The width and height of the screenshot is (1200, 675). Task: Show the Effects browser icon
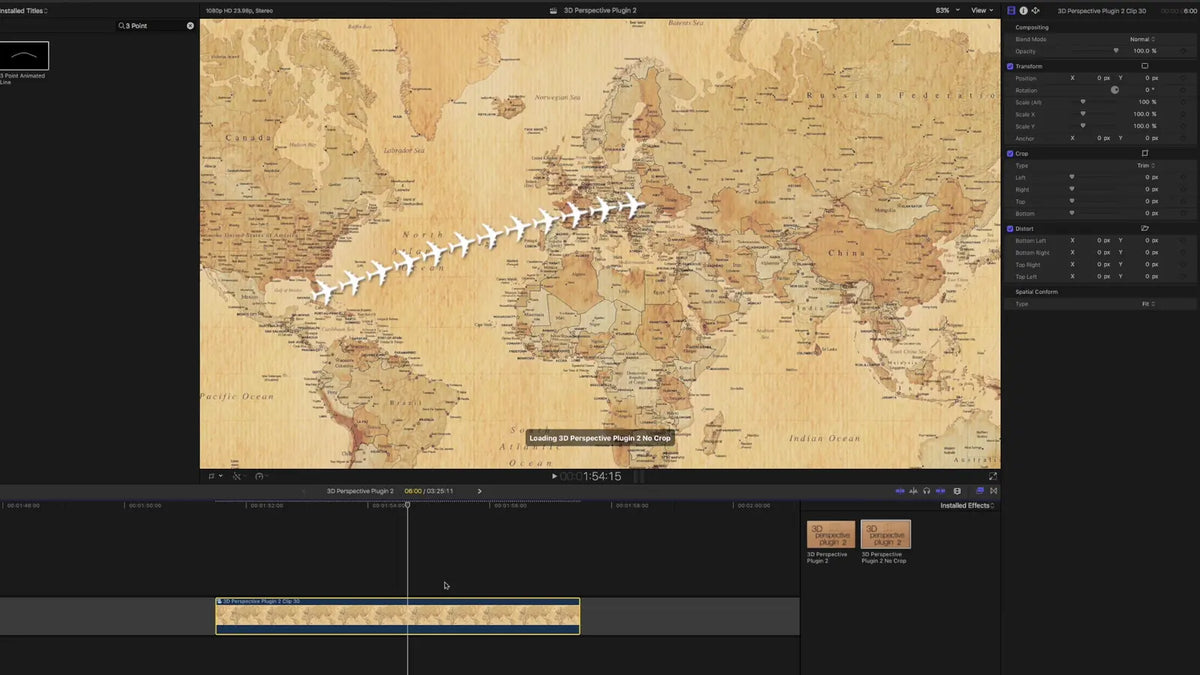click(x=980, y=491)
